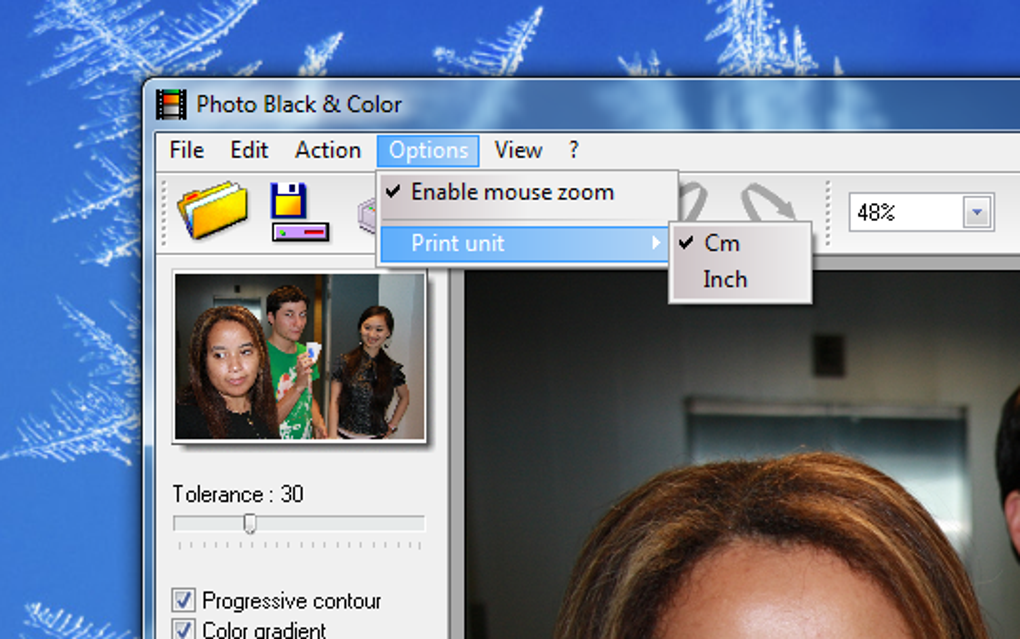Toggle the Progressive contour checkbox
Image resolution: width=1020 pixels, height=639 pixels.
[x=183, y=600]
